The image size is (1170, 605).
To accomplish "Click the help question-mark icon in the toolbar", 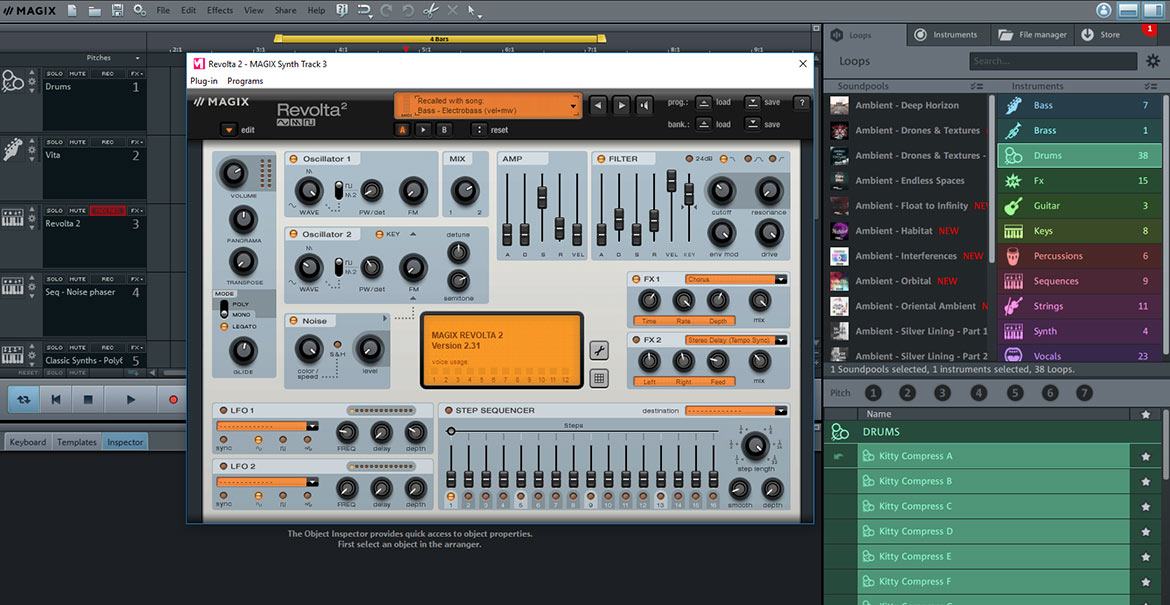I will (x=342, y=10).
